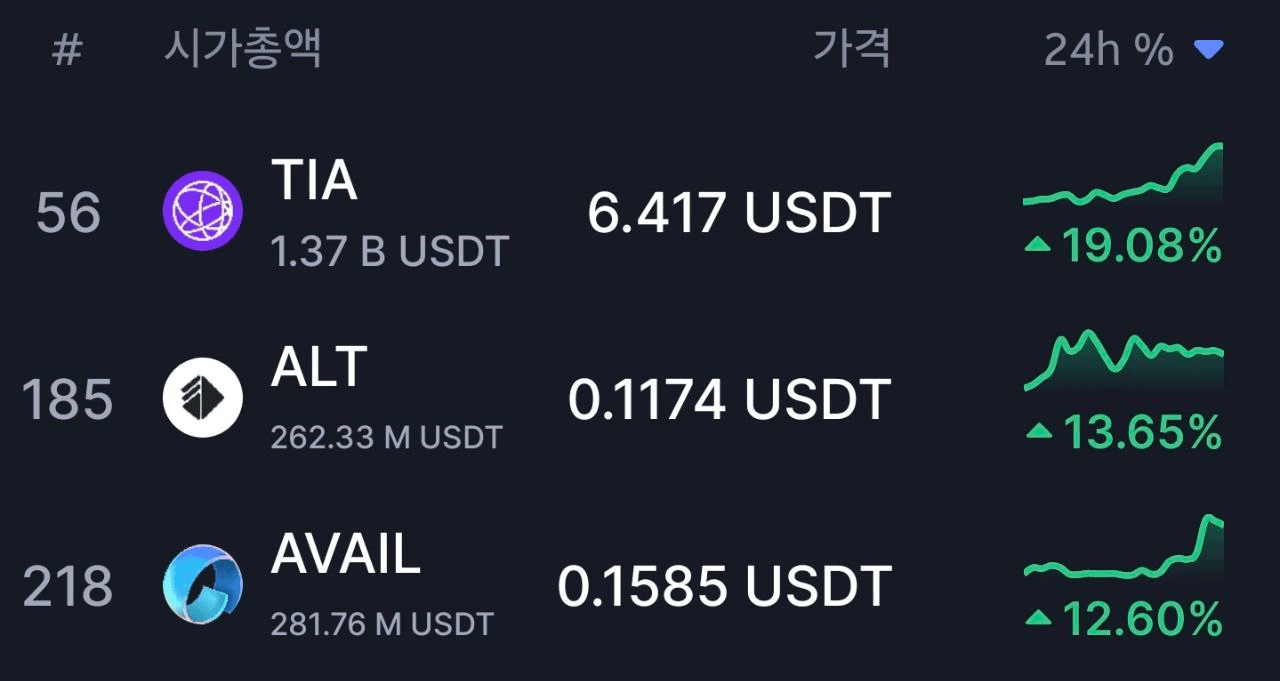View the ALT 24h sparkline chart

tap(1122, 360)
